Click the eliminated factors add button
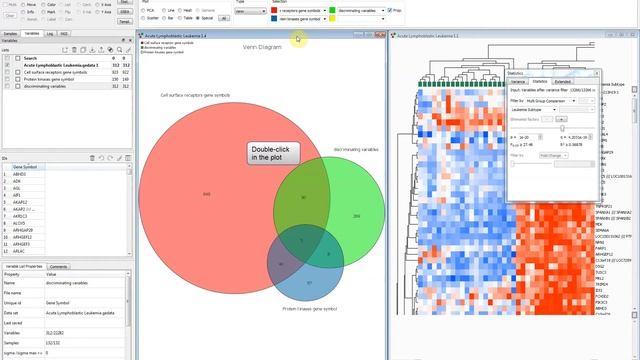 point(562,119)
